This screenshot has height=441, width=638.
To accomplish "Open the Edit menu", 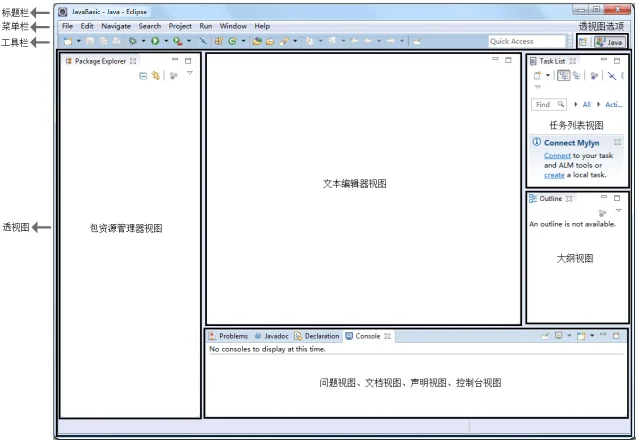I will (87, 26).
